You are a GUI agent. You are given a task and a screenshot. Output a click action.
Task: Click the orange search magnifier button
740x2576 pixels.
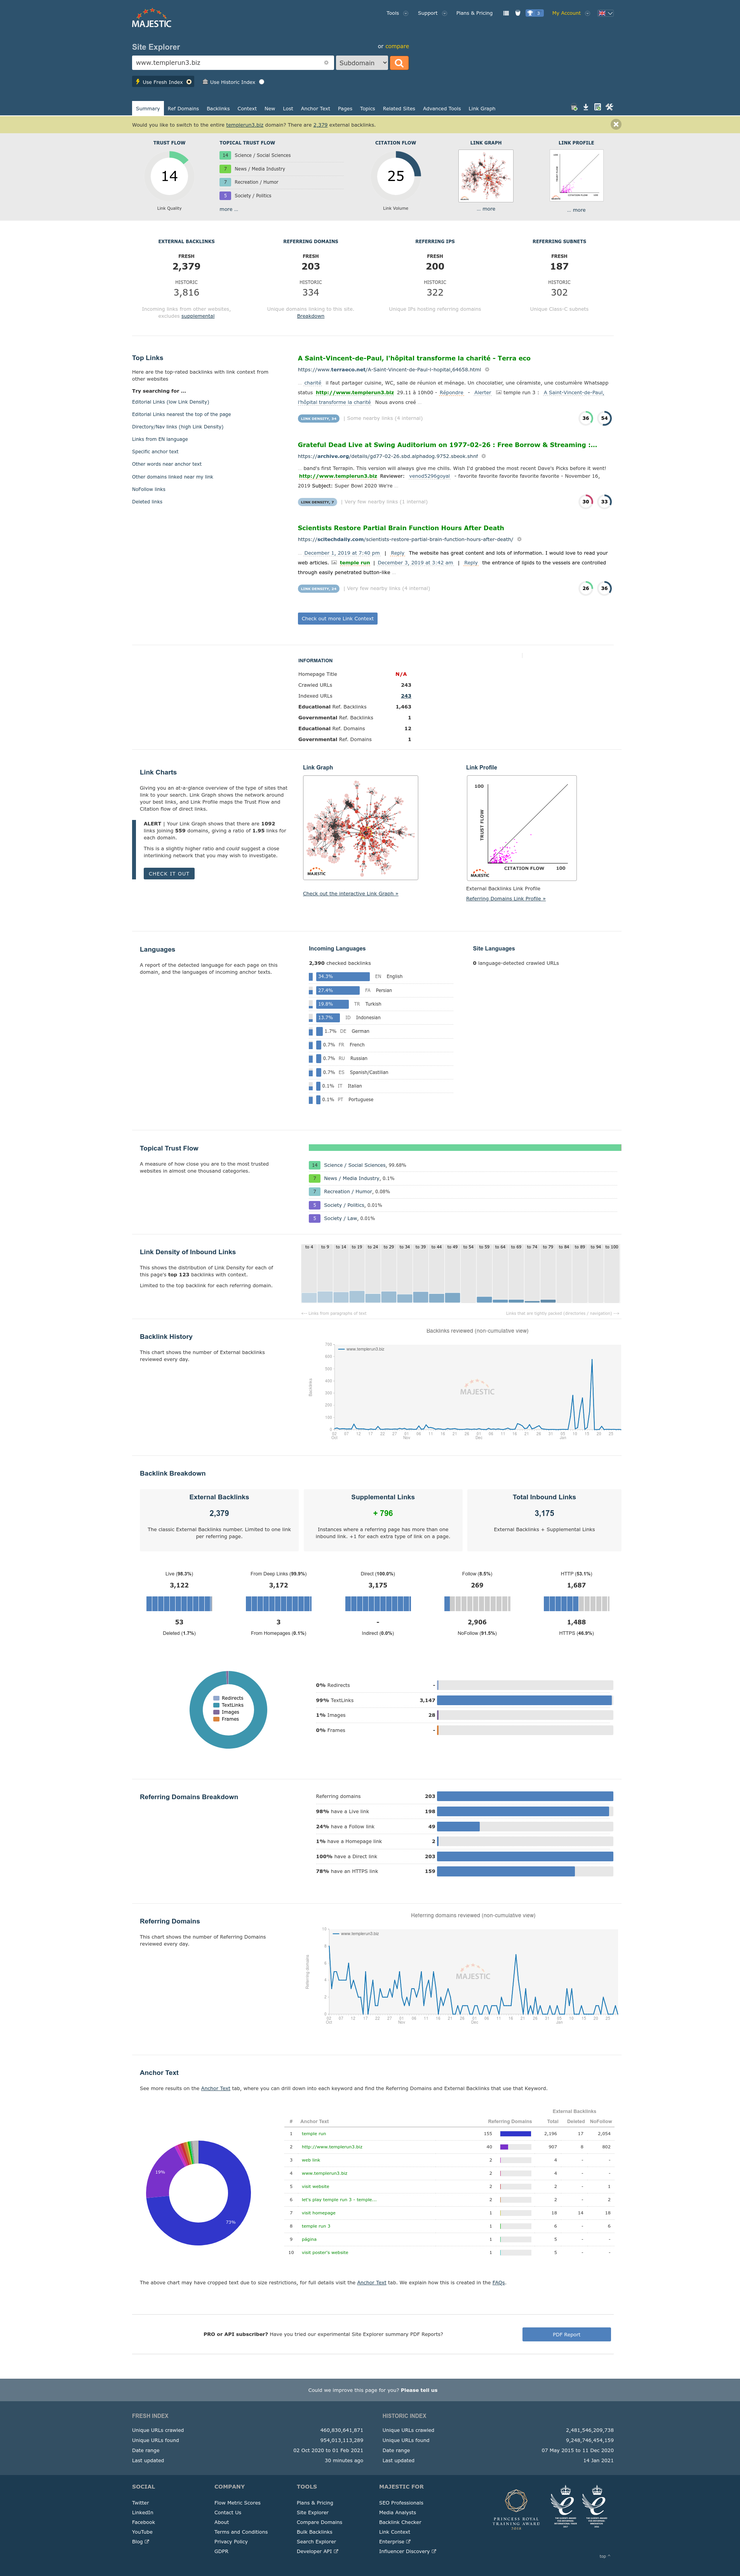(399, 63)
